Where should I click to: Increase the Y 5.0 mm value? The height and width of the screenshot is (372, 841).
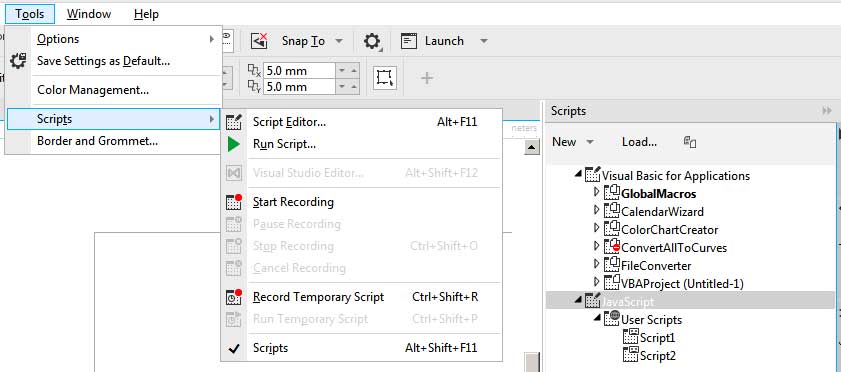[353, 87]
